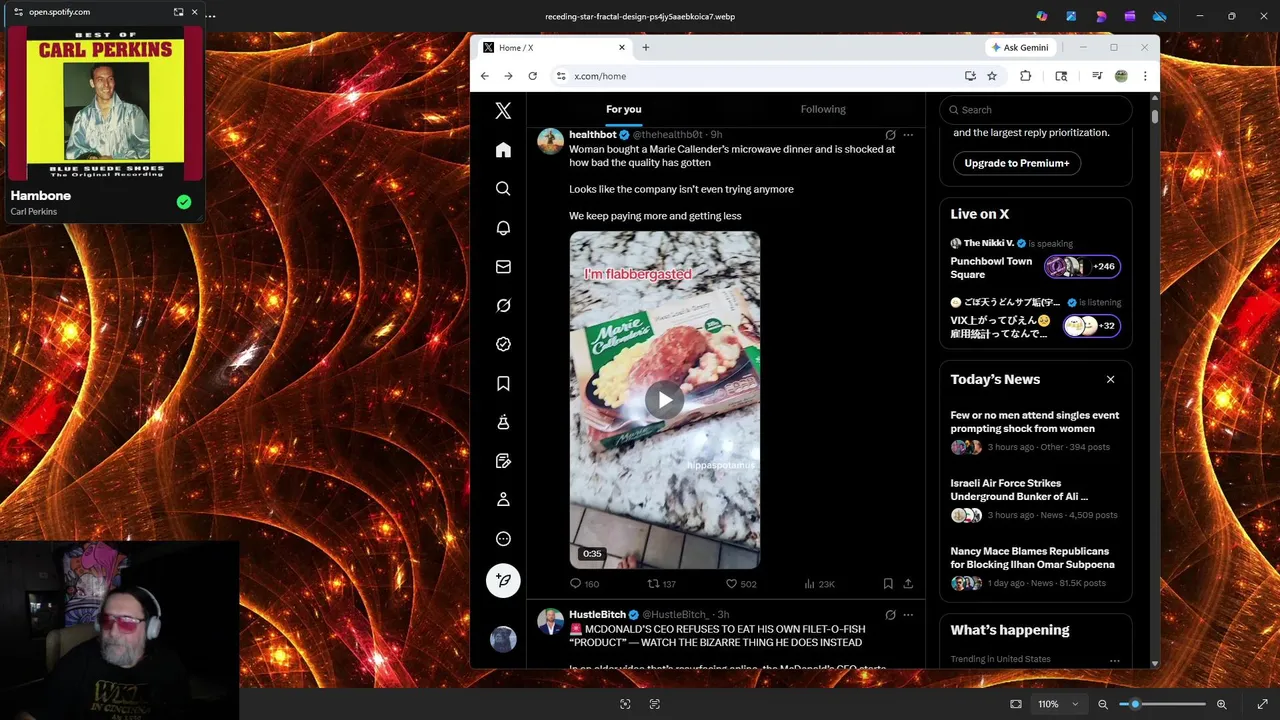Open Chrome profile avatar menu
The height and width of the screenshot is (720, 1280).
click(1121, 76)
